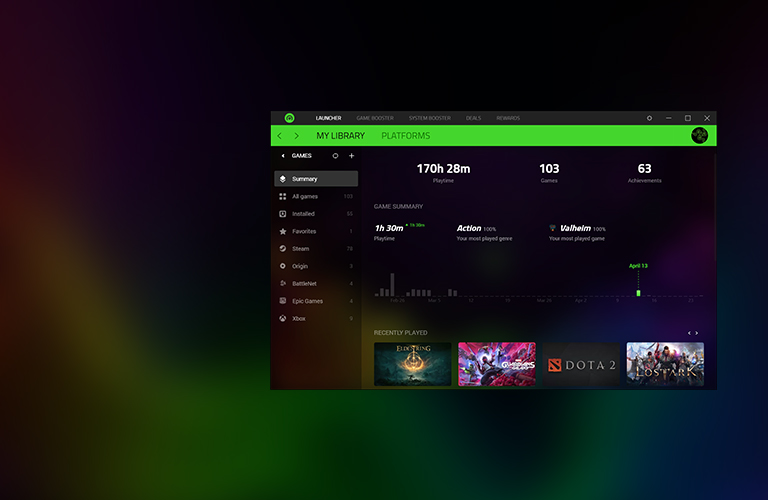Filter library by BattleNet

pyautogui.click(x=316, y=284)
